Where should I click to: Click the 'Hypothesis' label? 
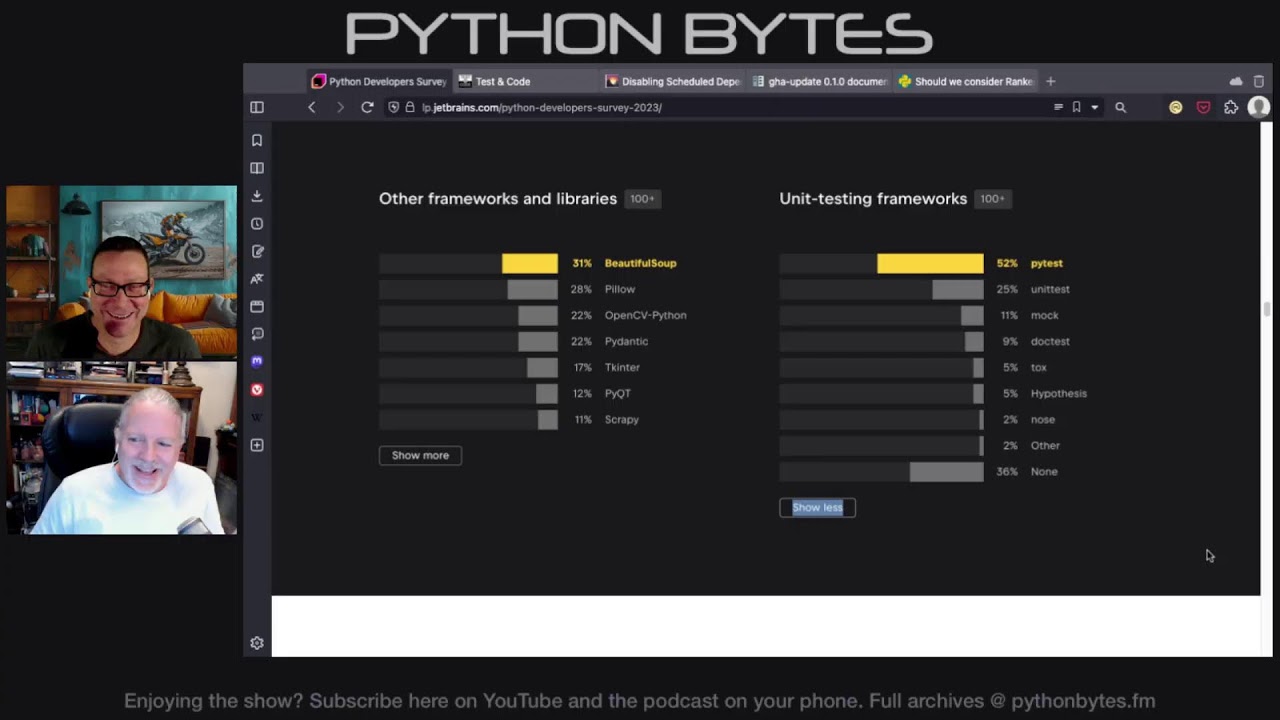tap(1058, 393)
